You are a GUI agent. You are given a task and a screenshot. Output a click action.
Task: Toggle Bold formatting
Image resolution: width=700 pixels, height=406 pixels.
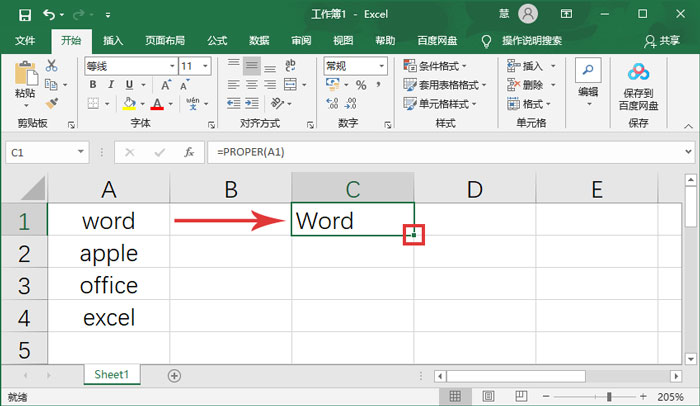coord(93,85)
